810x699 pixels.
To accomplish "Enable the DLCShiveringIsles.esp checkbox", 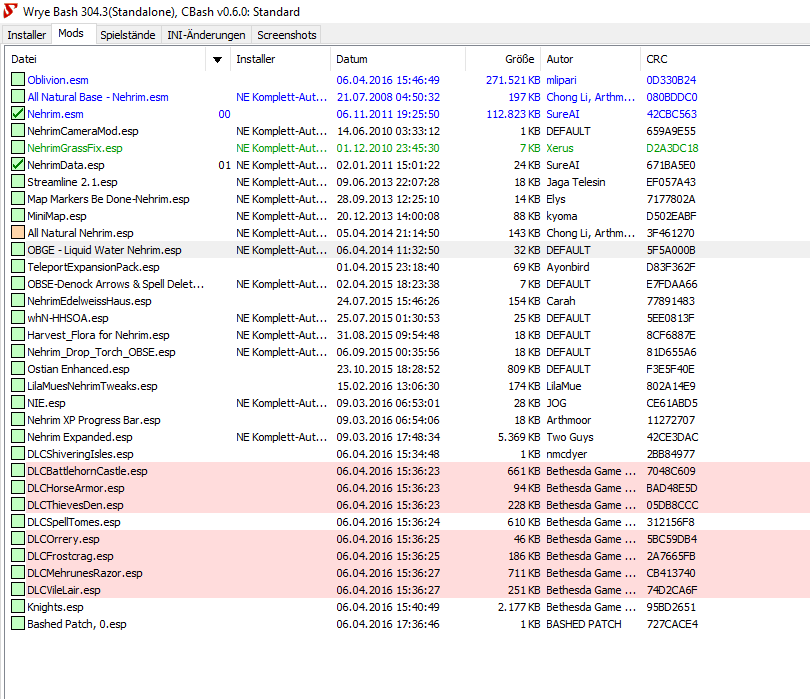I will coord(17,454).
